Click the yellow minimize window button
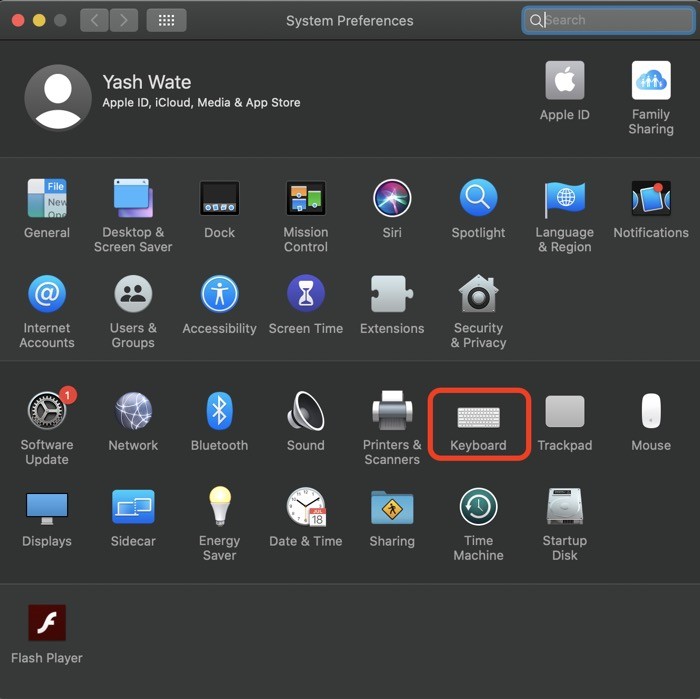The height and width of the screenshot is (699, 700). tap(39, 21)
